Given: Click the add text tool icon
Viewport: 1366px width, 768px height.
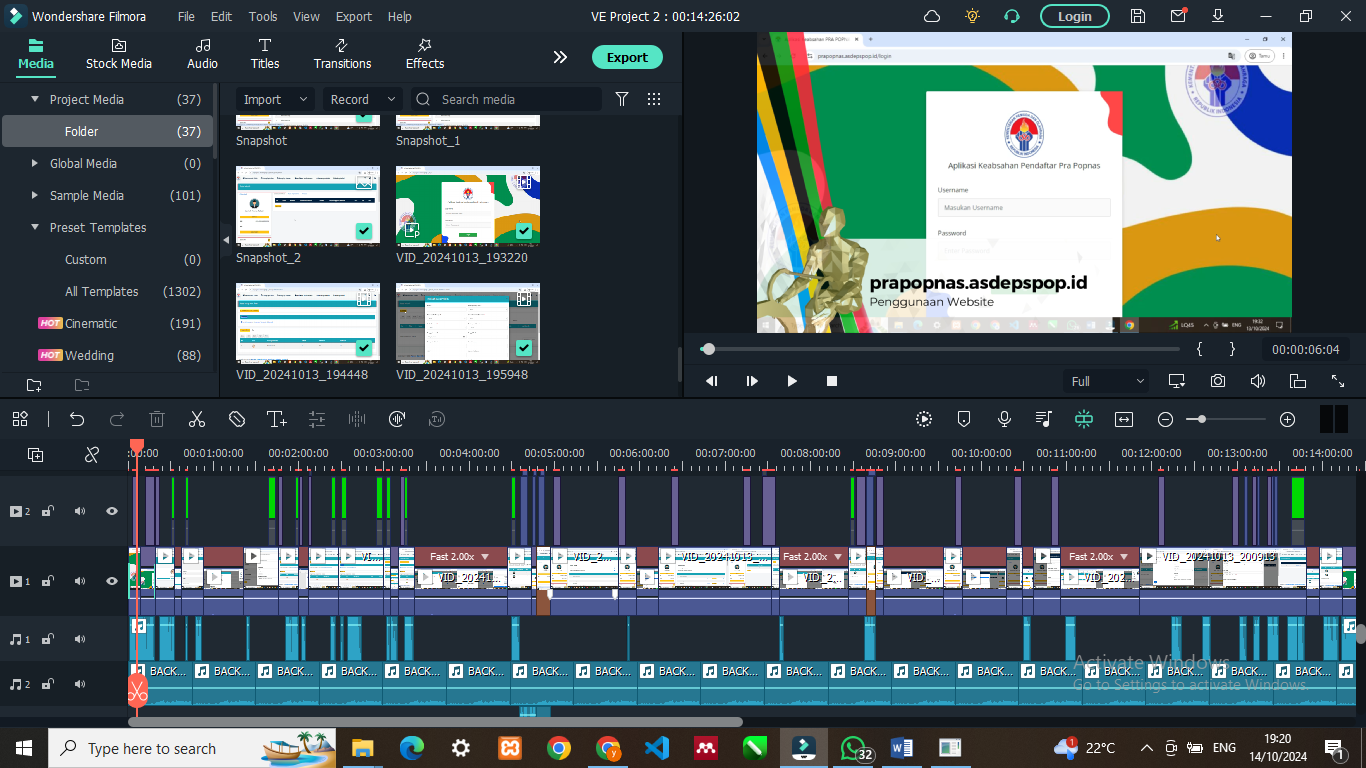Looking at the screenshot, I should coord(277,419).
